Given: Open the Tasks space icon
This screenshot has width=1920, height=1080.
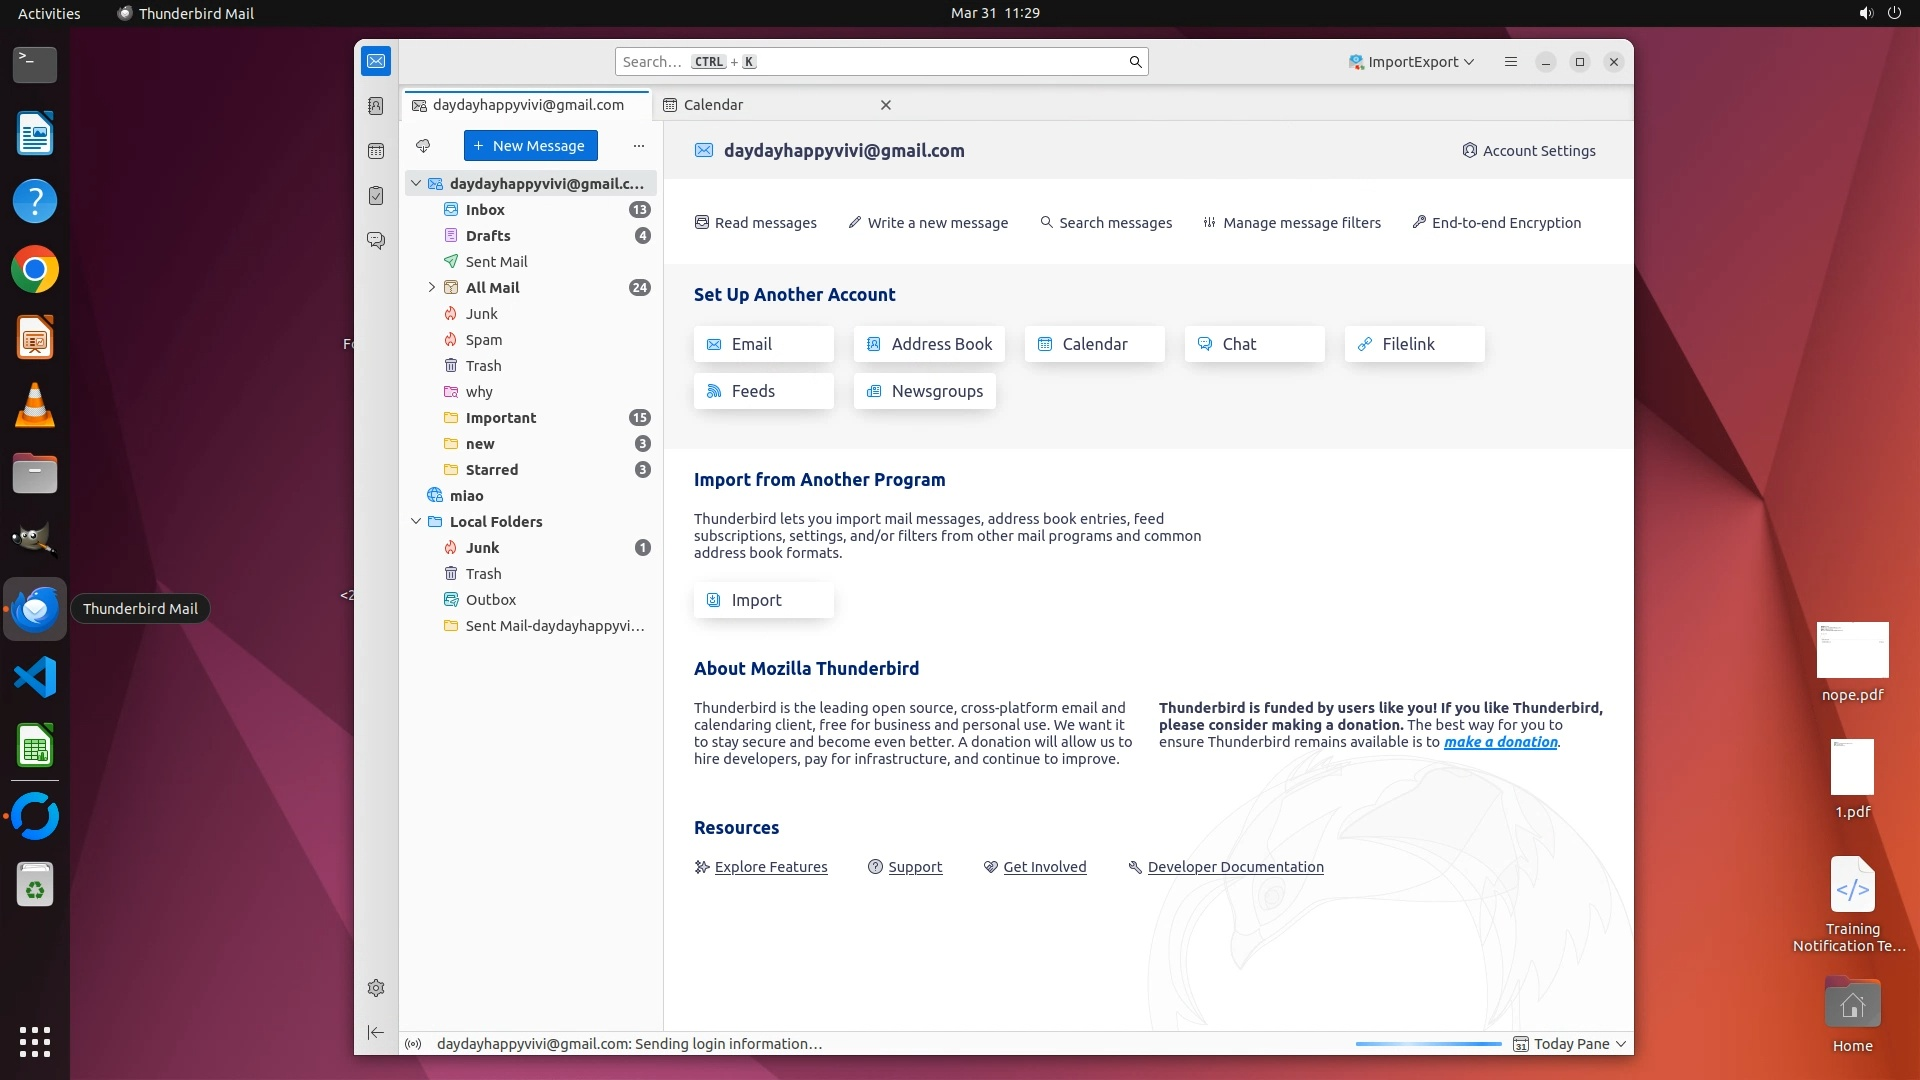Looking at the screenshot, I should pyautogui.click(x=376, y=196).
